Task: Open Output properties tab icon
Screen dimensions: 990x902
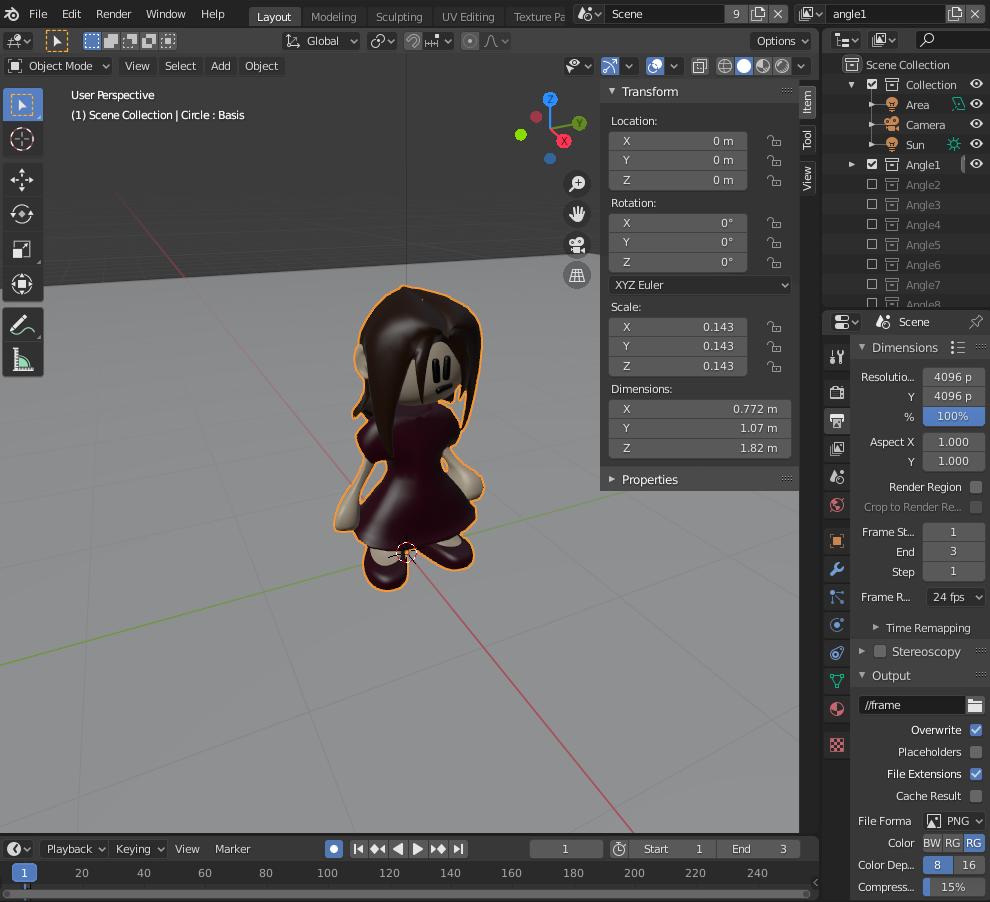Action: 837,420
